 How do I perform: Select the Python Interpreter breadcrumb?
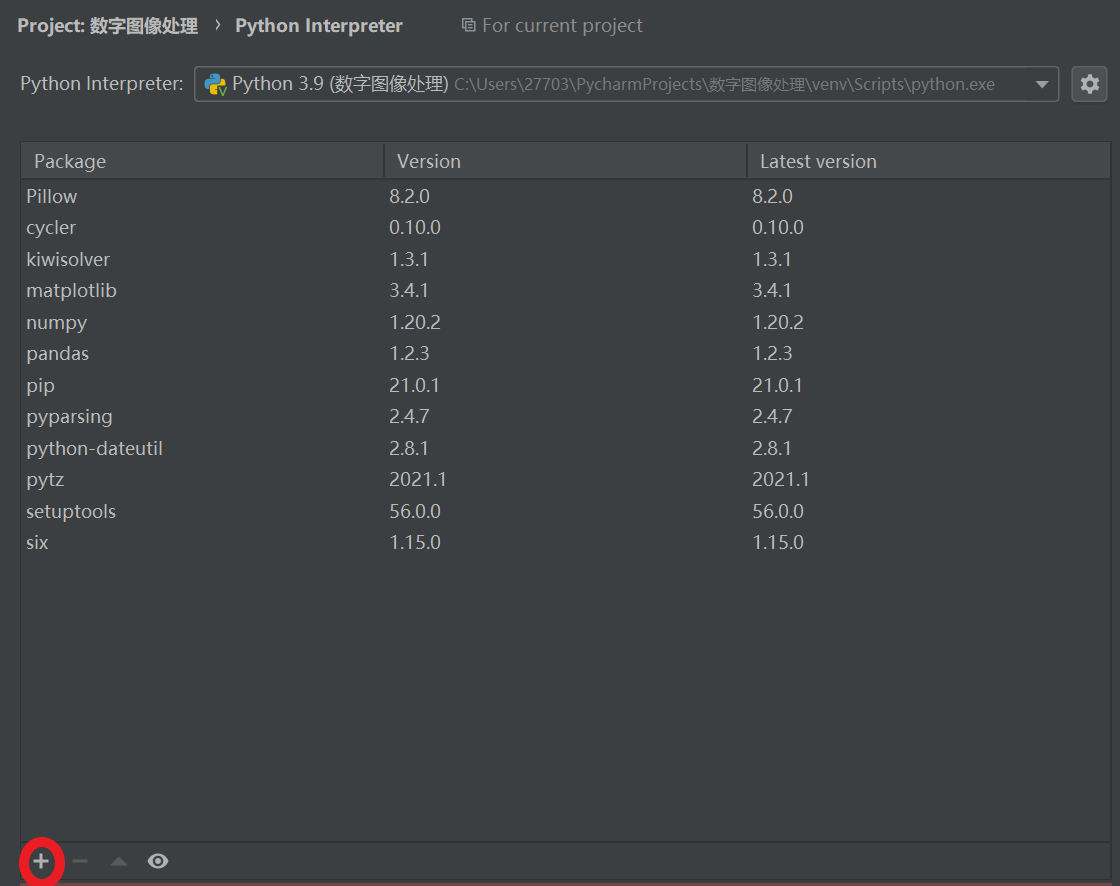coord(318,25)
